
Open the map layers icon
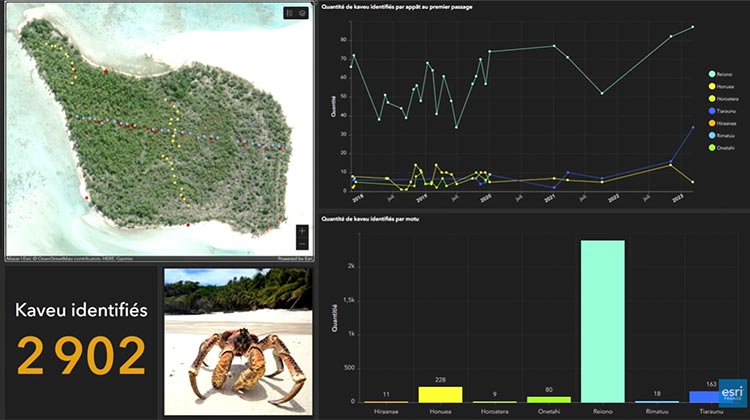coord(302,13)
